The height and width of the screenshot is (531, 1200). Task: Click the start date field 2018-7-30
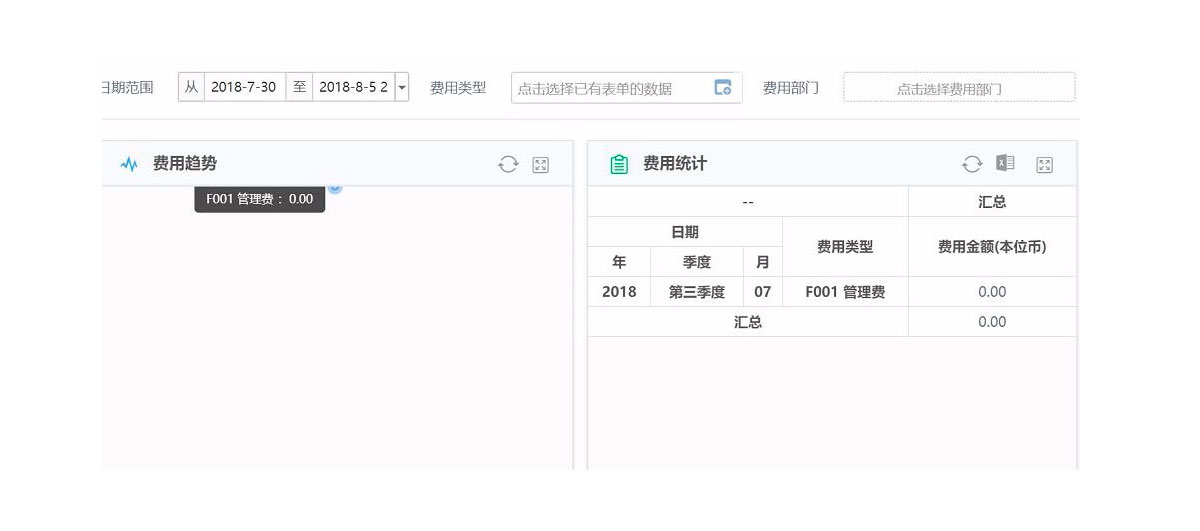244,87
